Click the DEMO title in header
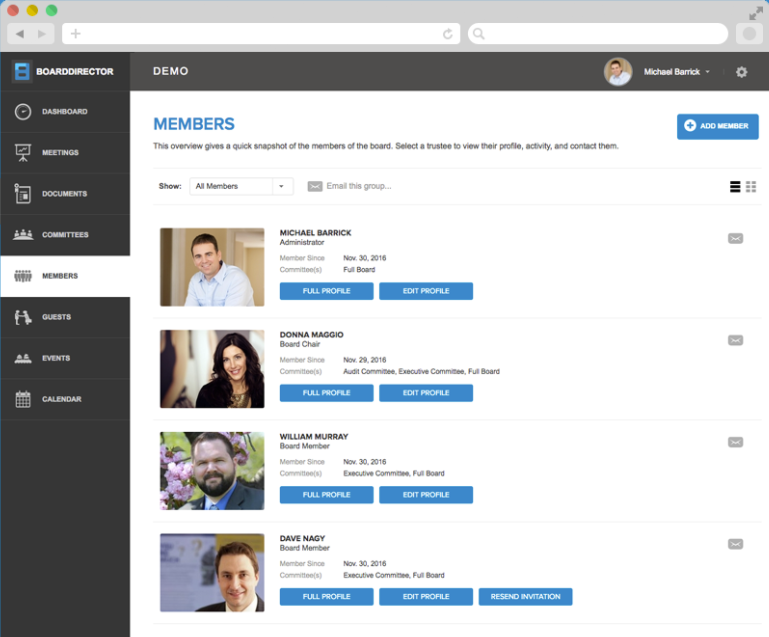 (x=171, y=72)
